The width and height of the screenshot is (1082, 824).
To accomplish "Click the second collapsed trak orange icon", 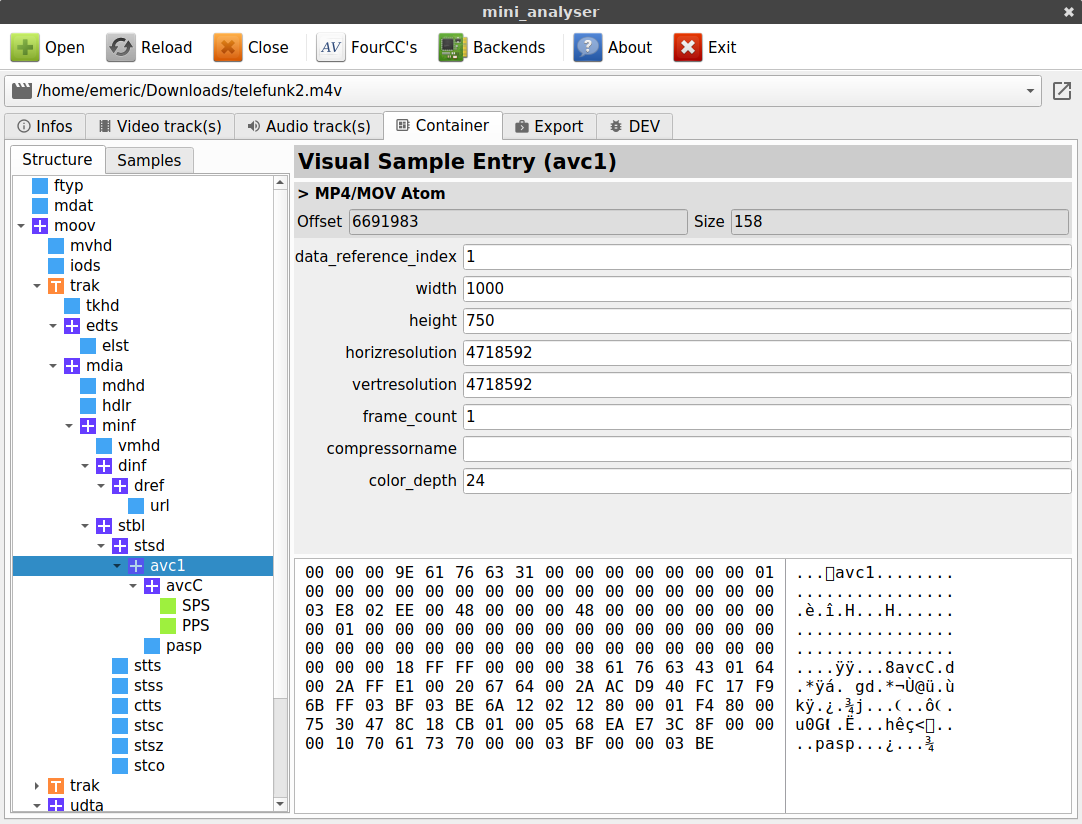I will (56, 786).
